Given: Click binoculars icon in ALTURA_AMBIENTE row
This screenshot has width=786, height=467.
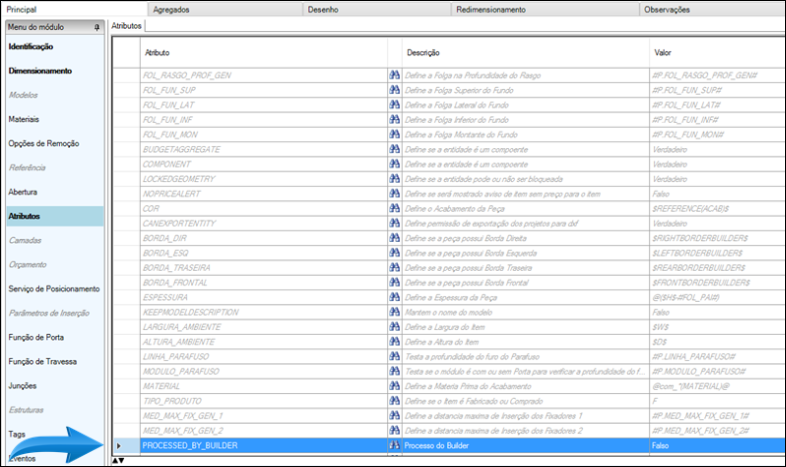Looking at the screenshot, I should click(395, 341).
